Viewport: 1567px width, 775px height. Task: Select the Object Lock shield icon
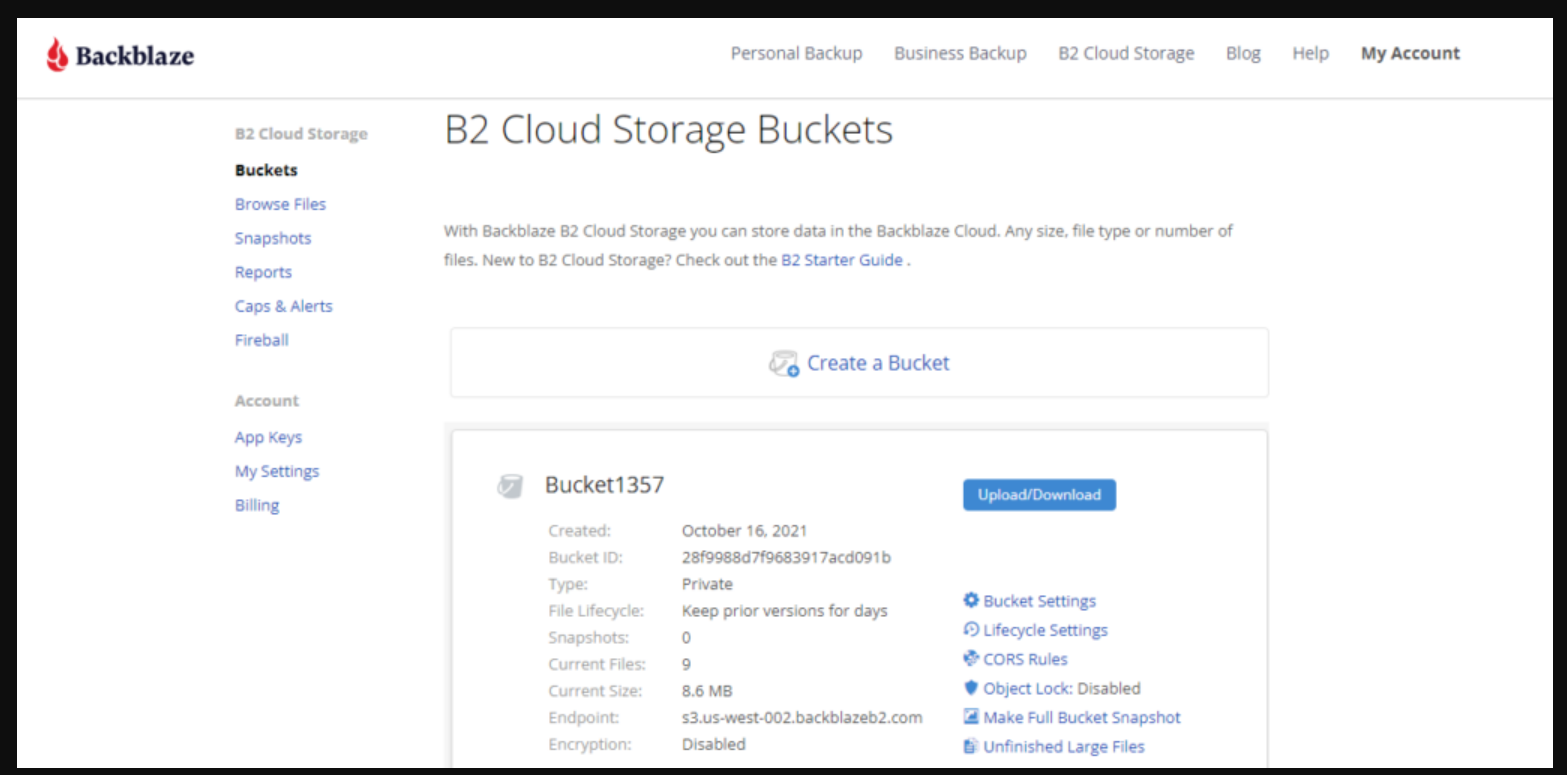(x=971, y=688)
